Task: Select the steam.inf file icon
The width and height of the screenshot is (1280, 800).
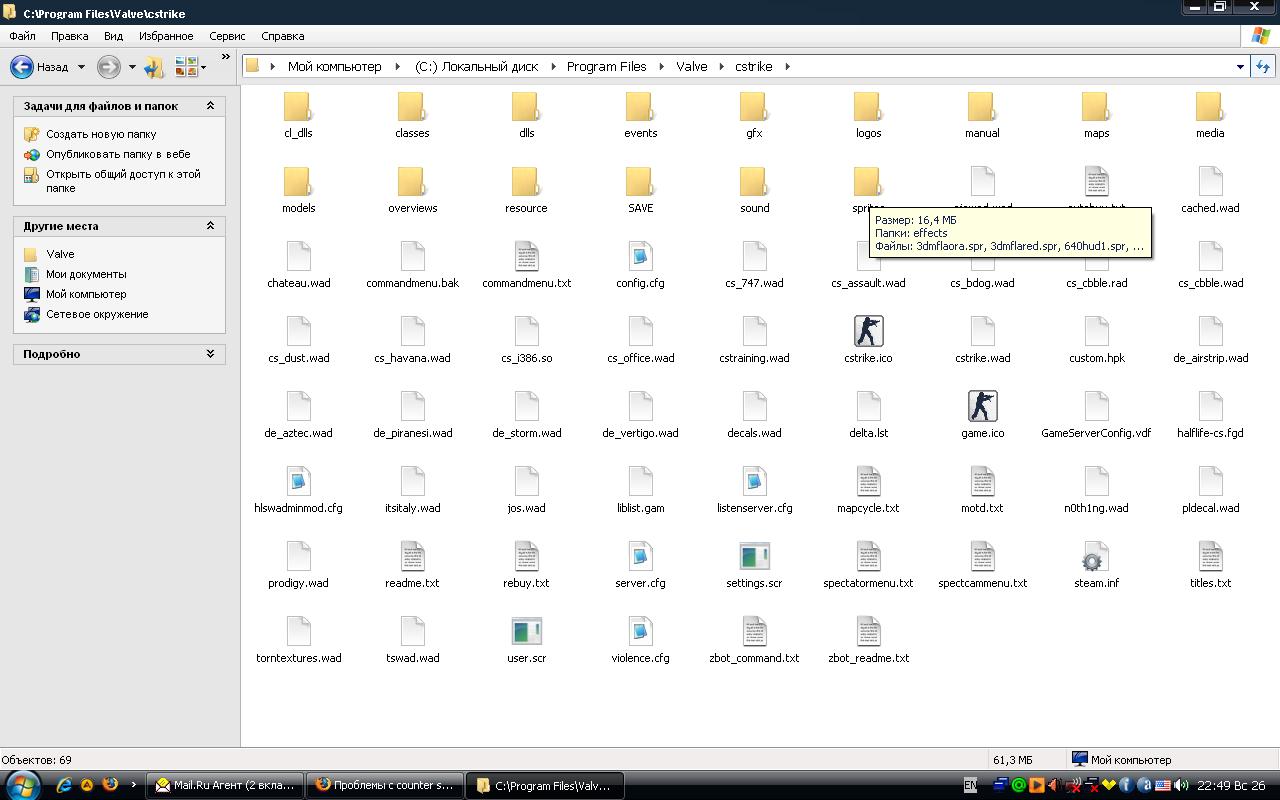Action: tap(1096, 556)
